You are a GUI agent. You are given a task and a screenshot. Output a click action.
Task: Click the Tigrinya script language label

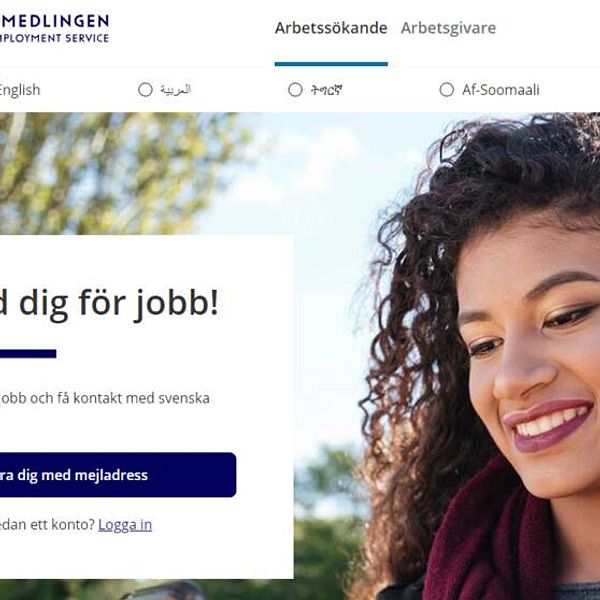[326, 90]
